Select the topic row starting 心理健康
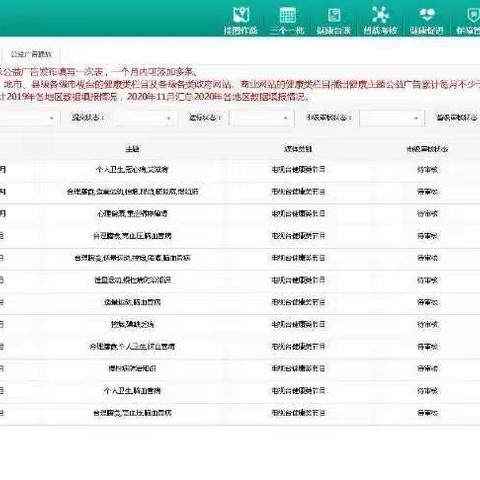The width and height of the screenshot is (480, 480). point(132,214)
